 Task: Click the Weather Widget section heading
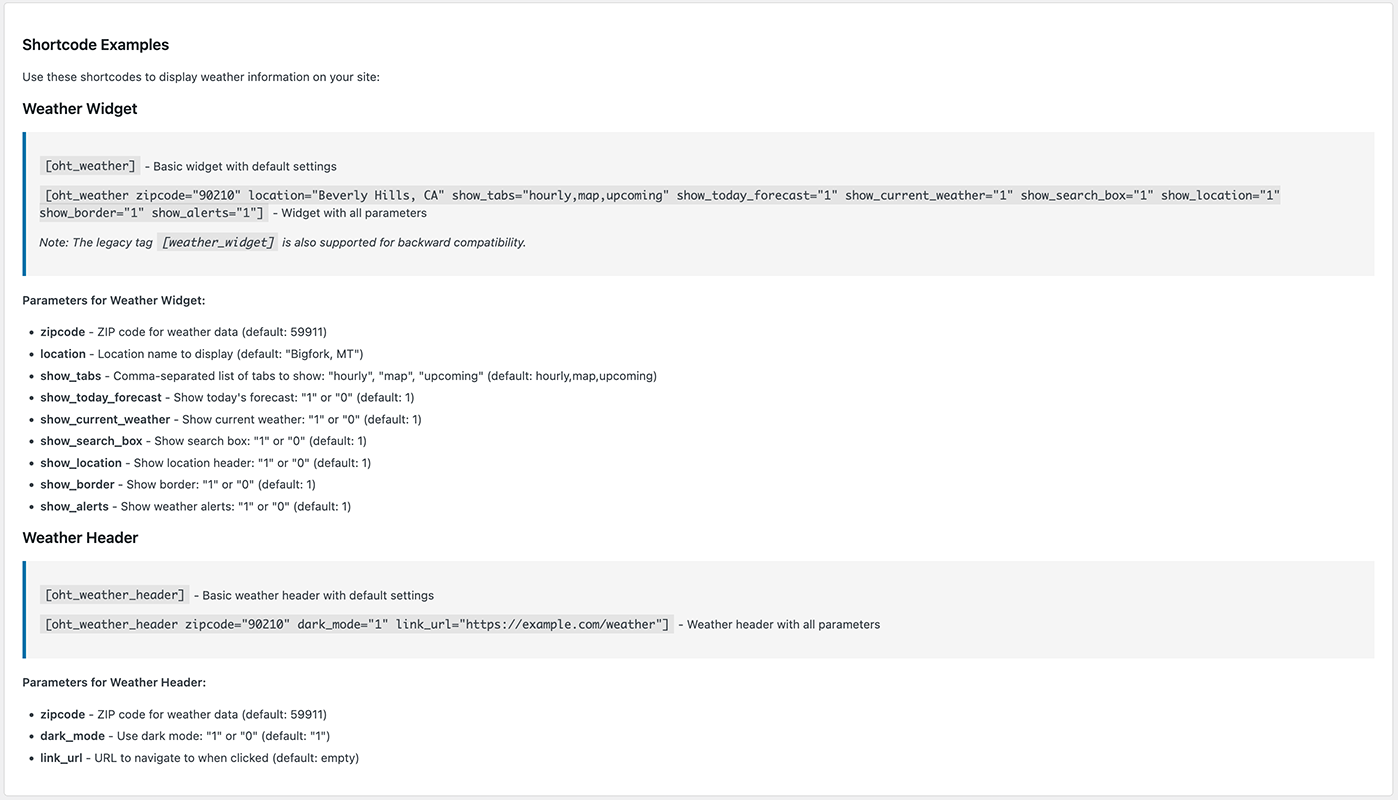[x=80, y=109]
